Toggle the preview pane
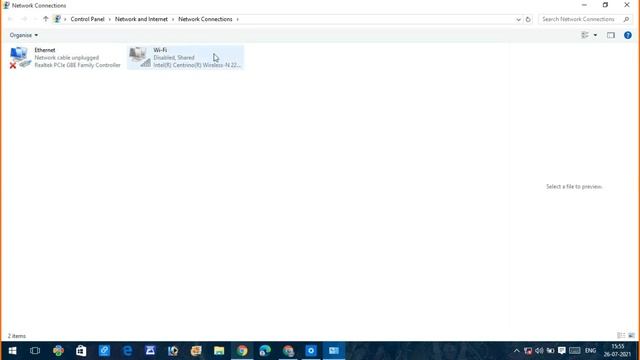The width and height of the screenshot is (640, 360). point(611,36)
